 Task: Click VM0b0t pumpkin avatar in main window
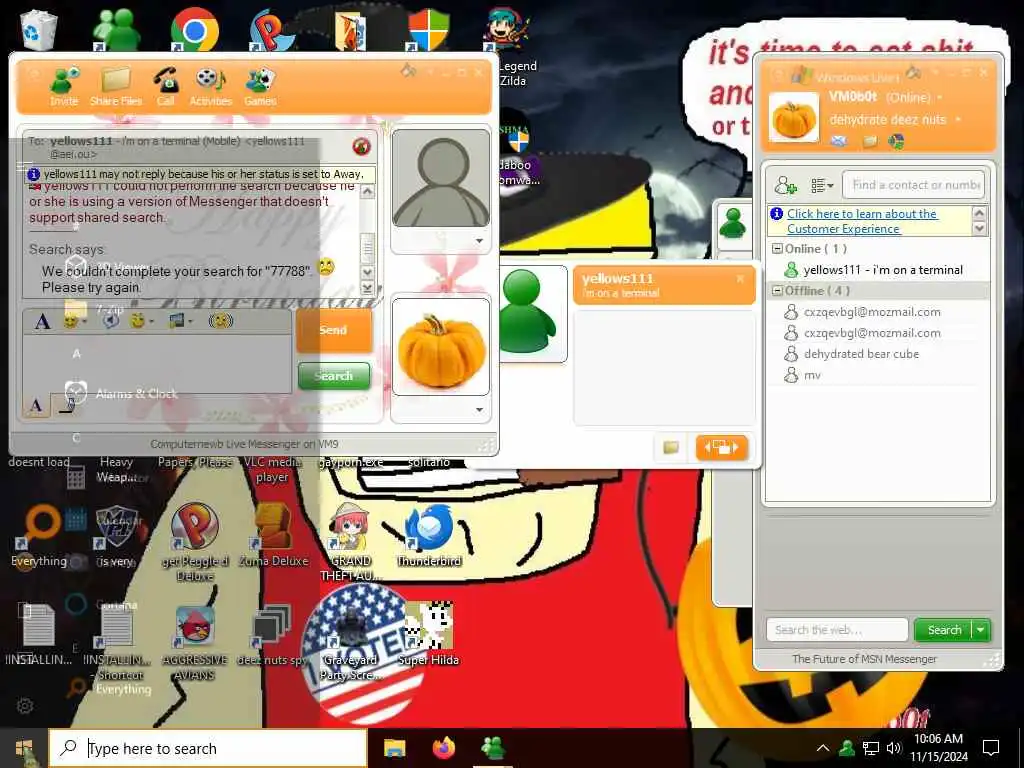point(793,118)
